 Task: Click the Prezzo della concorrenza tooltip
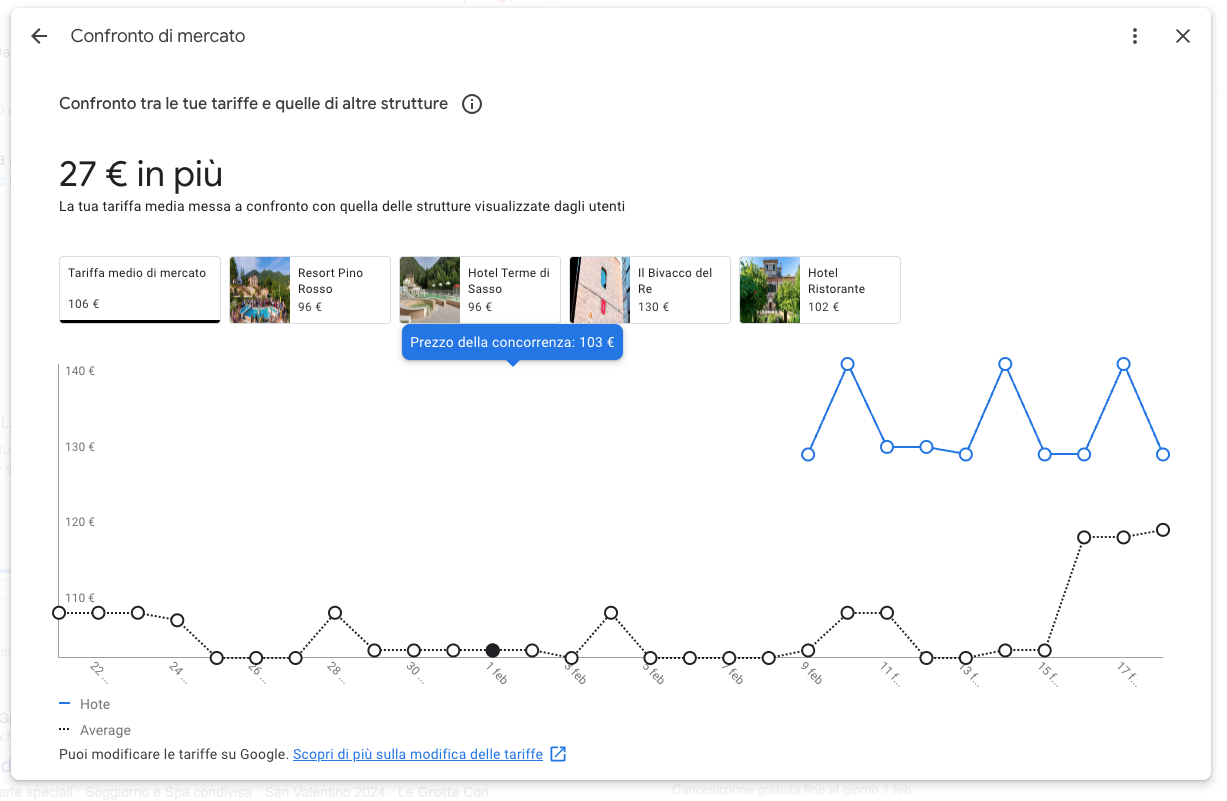512,342
